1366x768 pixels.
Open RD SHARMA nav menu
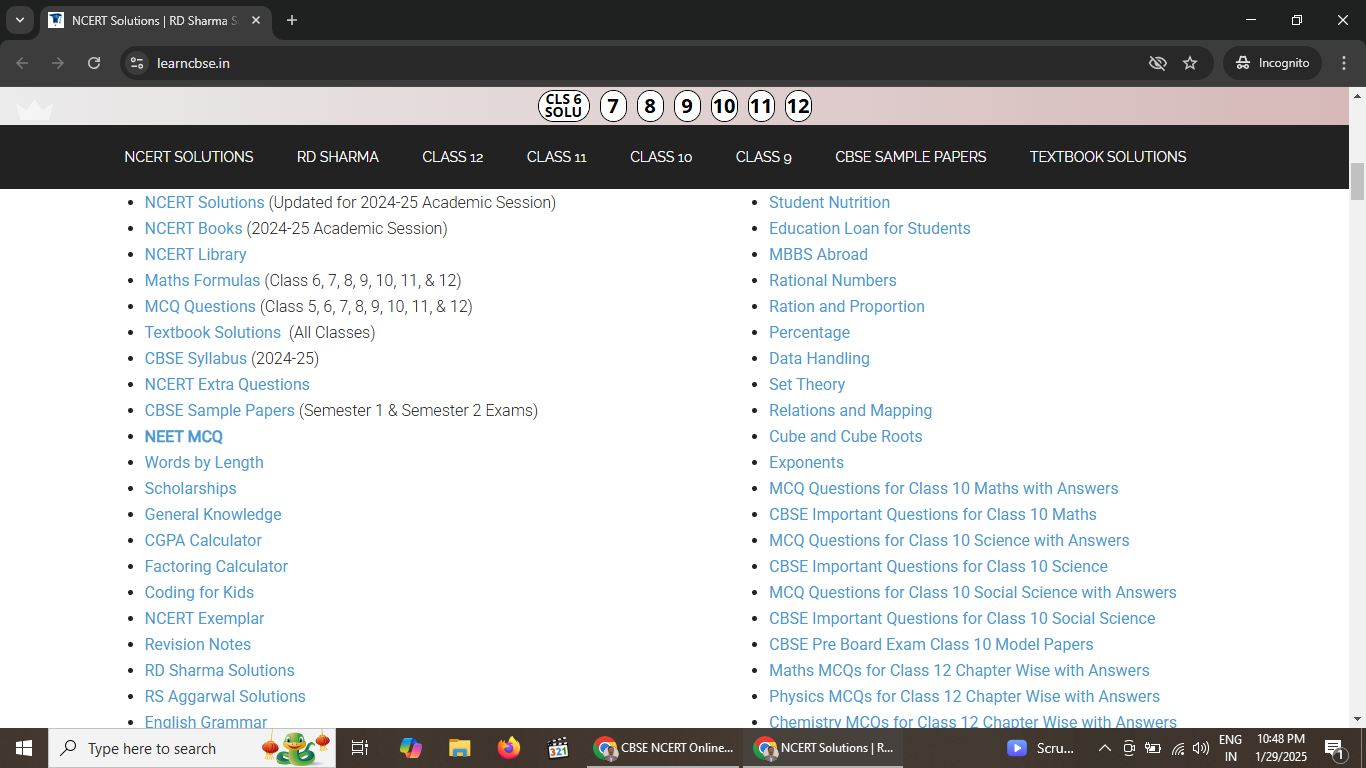(338, 157)
